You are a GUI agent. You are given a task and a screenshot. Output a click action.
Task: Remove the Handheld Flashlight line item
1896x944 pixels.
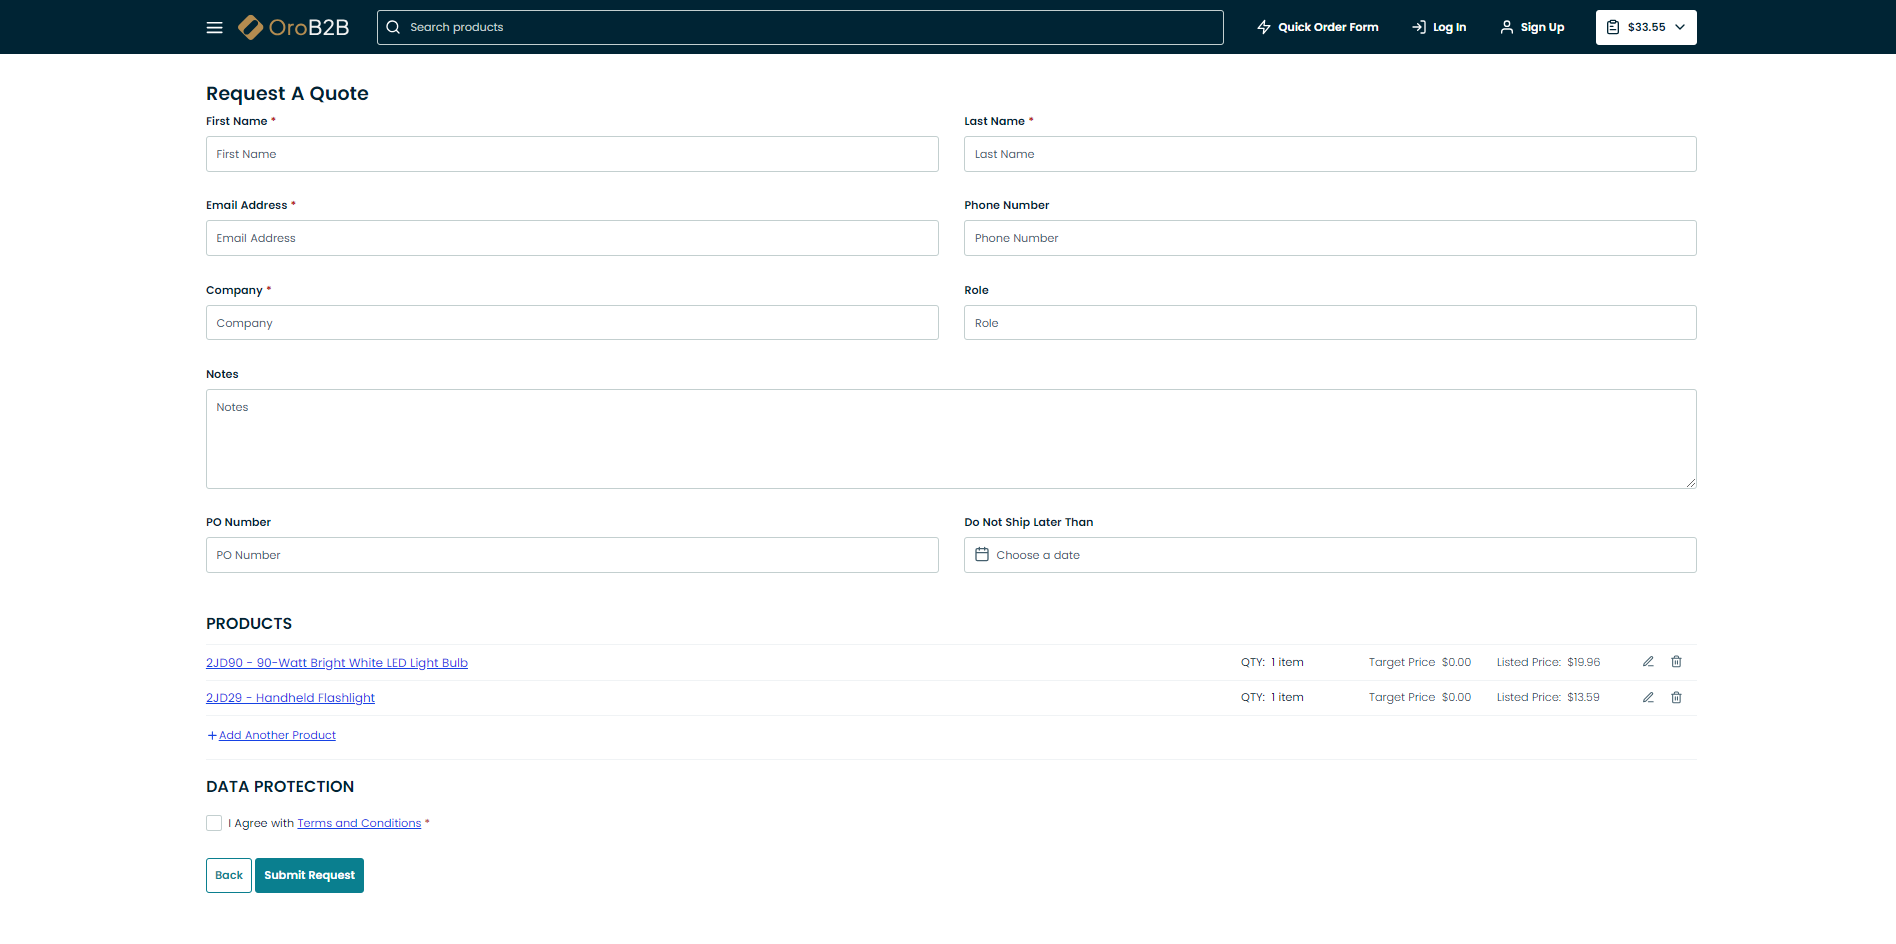click(1677, 698)
